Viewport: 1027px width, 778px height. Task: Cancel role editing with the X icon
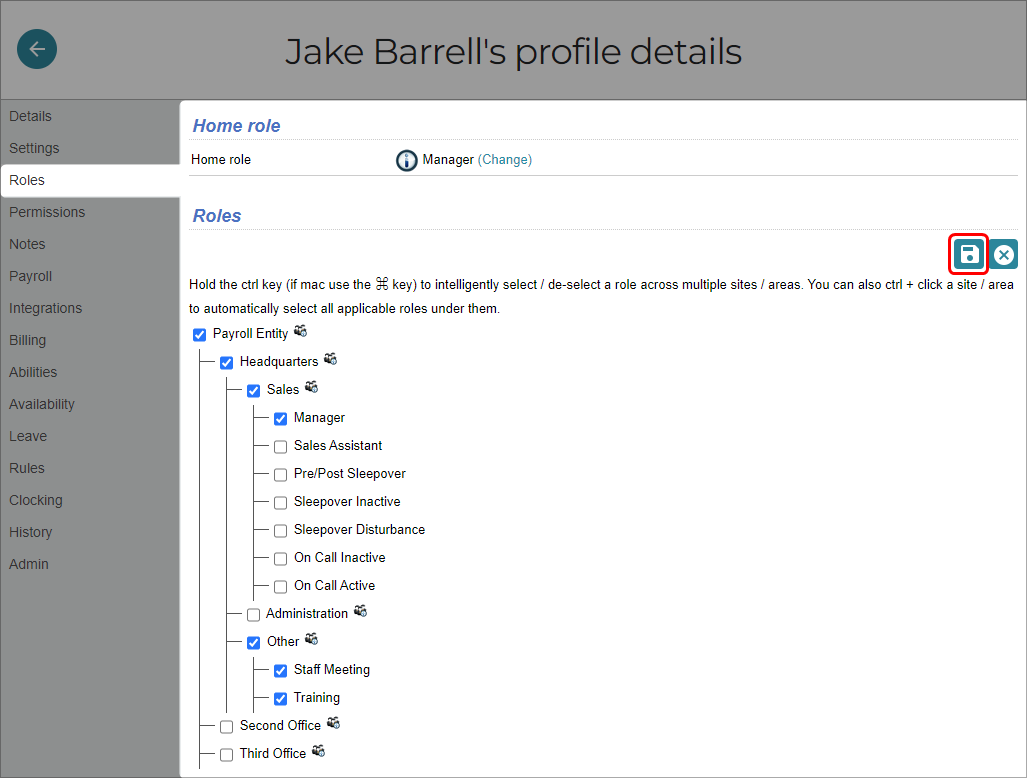click(1003, 254)
